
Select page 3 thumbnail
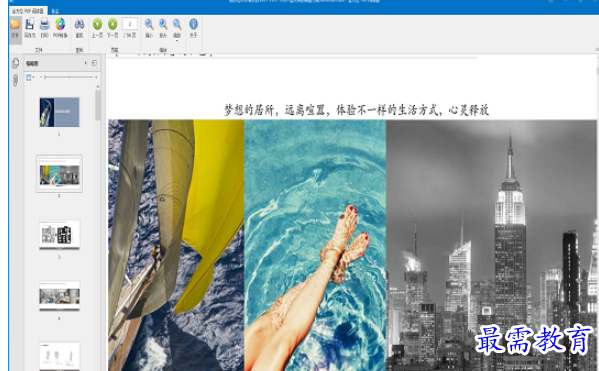point(60,235)
